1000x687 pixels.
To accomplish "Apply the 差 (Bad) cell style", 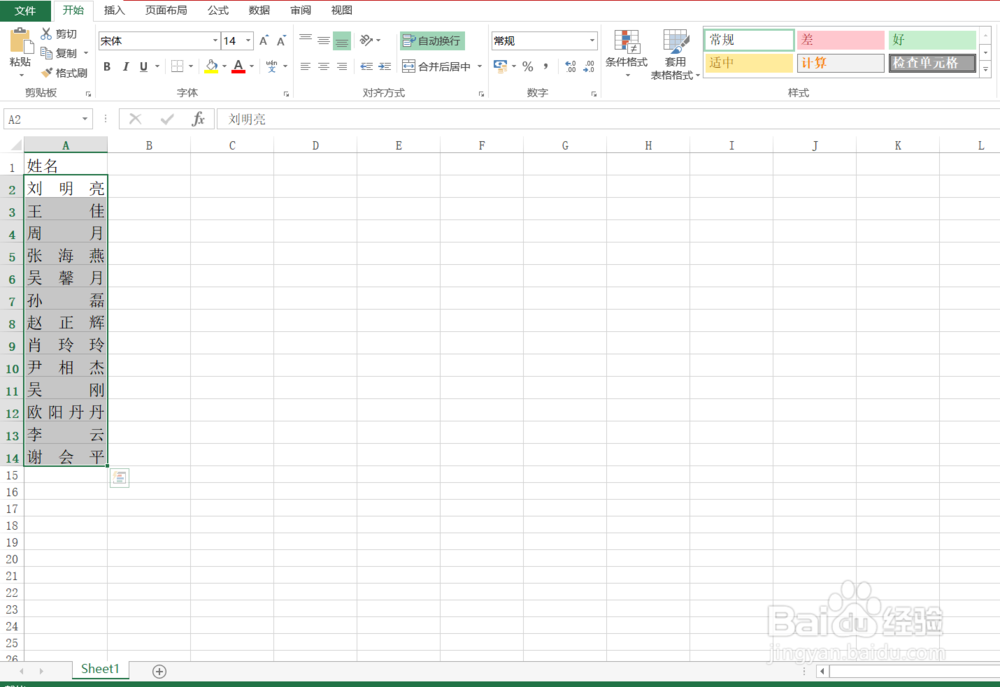I will coord(841,40).
